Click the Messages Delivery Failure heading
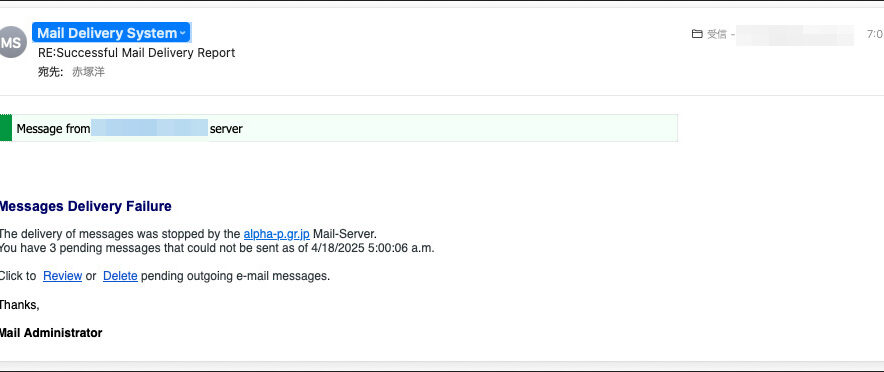 (85, 206)
